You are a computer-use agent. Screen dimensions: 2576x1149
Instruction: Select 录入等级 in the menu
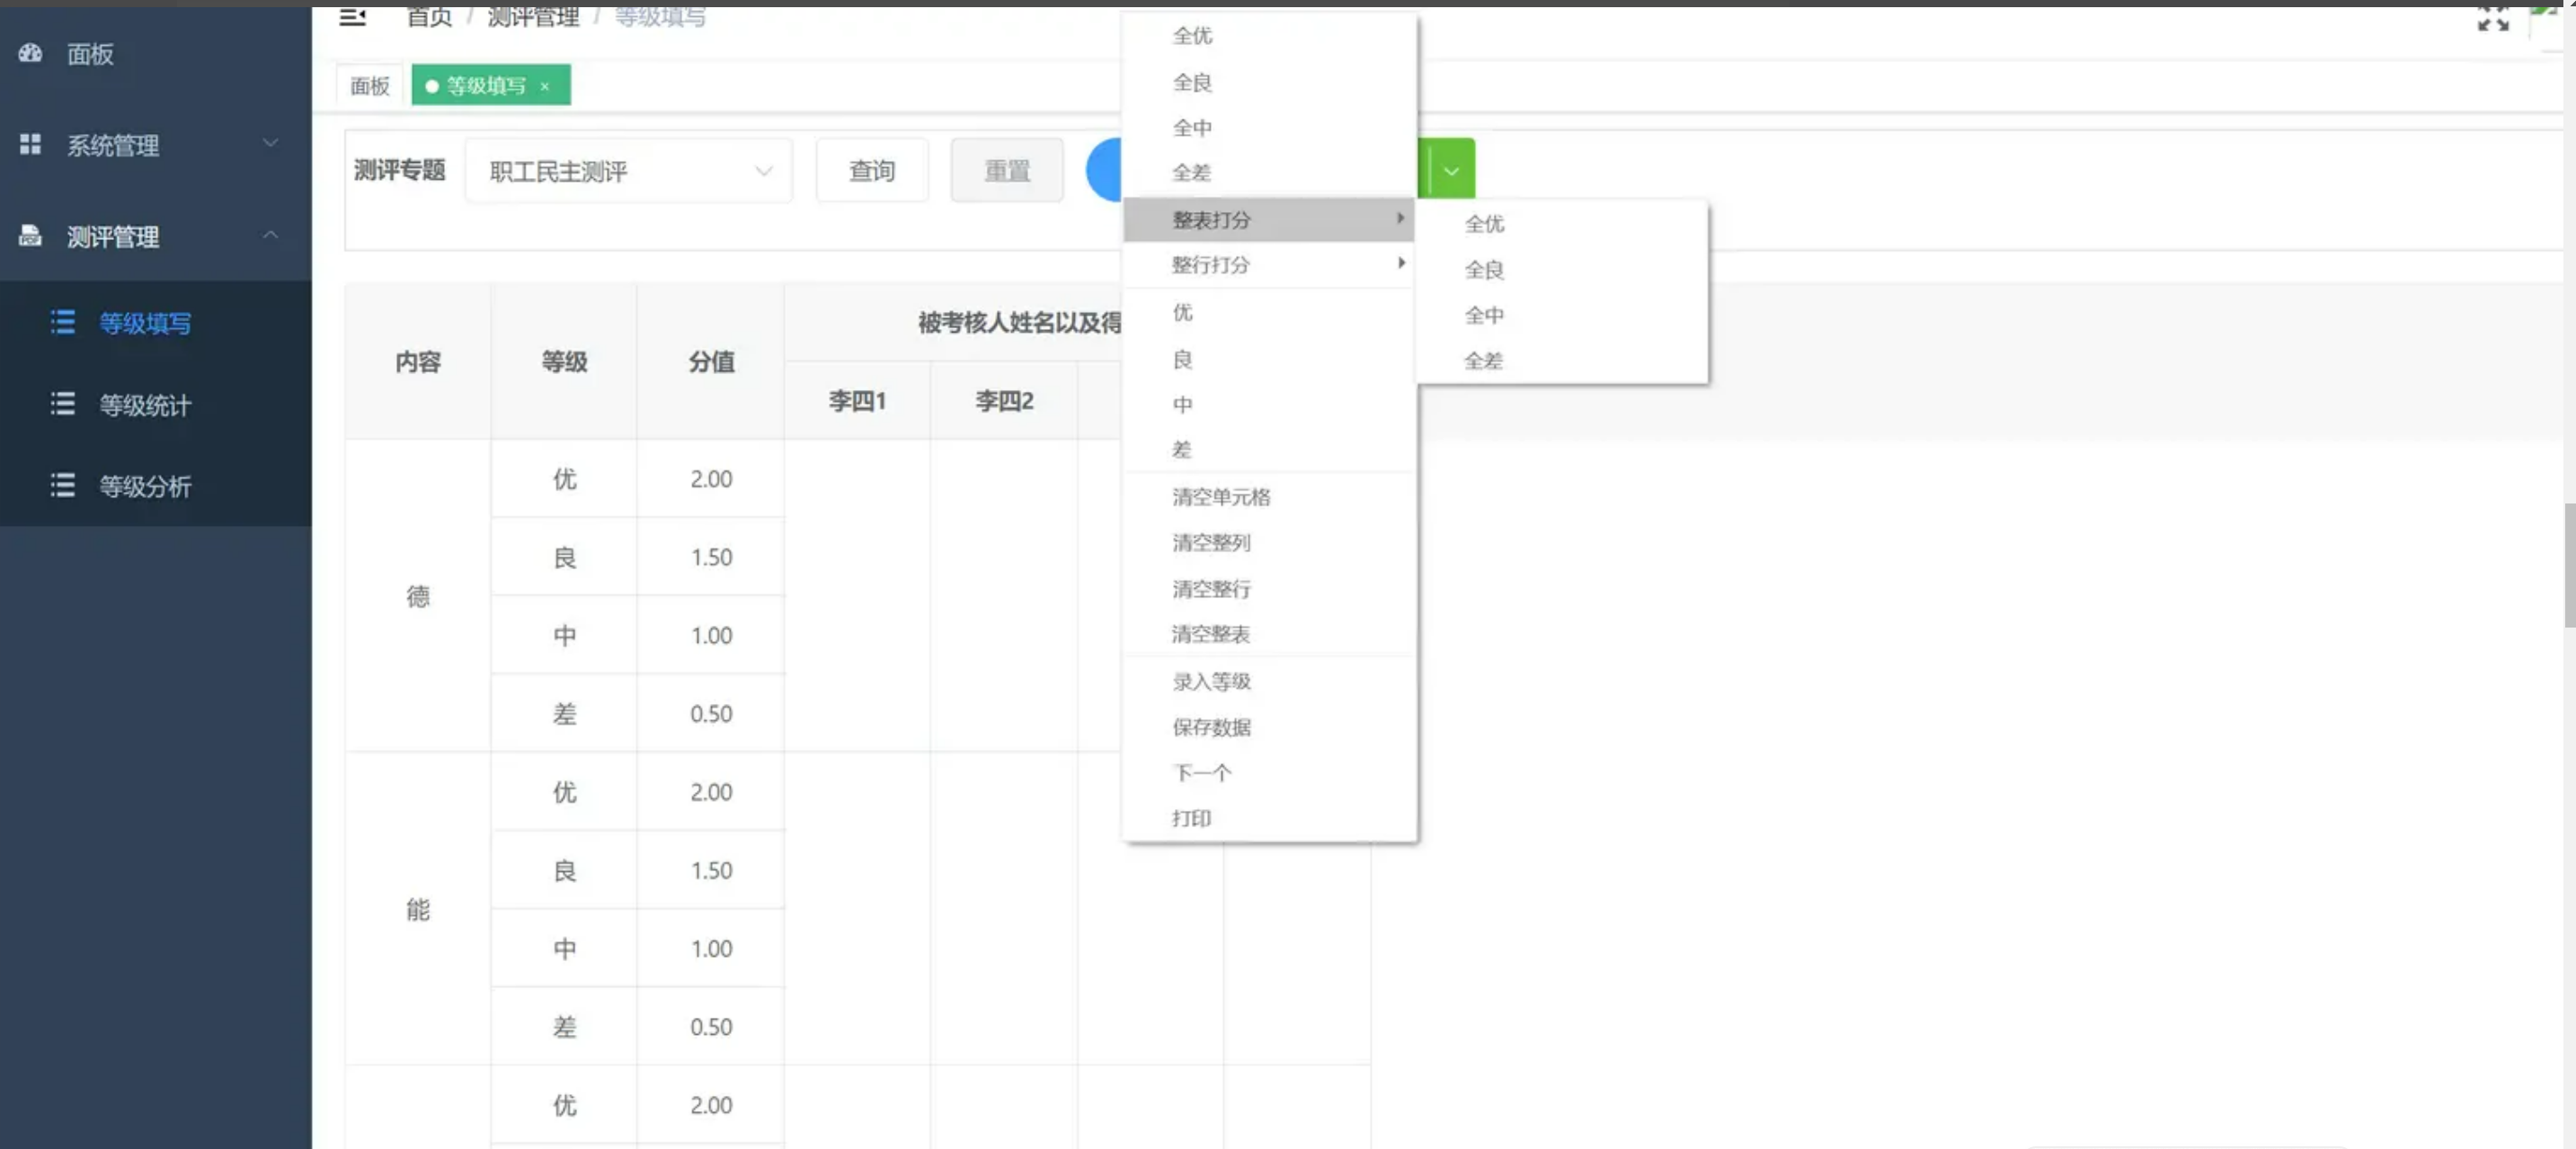tap(1210, 681)
